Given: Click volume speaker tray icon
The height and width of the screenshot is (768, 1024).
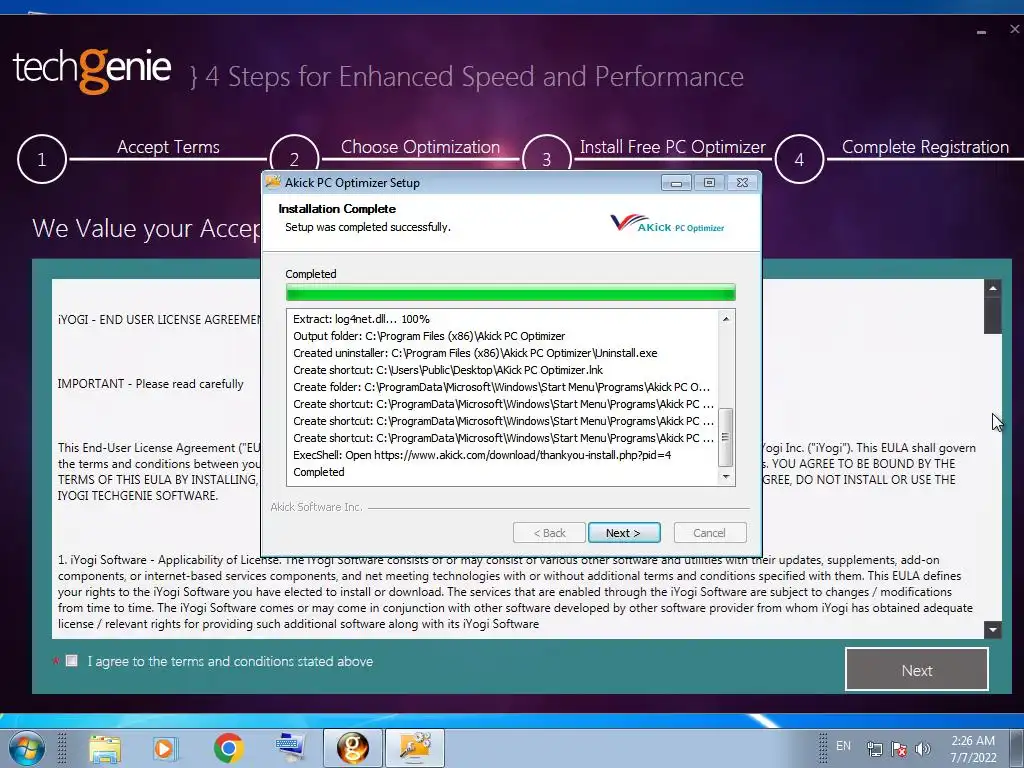Looking at the screenshot, I should pyautogui.click(x=923, y=749).
